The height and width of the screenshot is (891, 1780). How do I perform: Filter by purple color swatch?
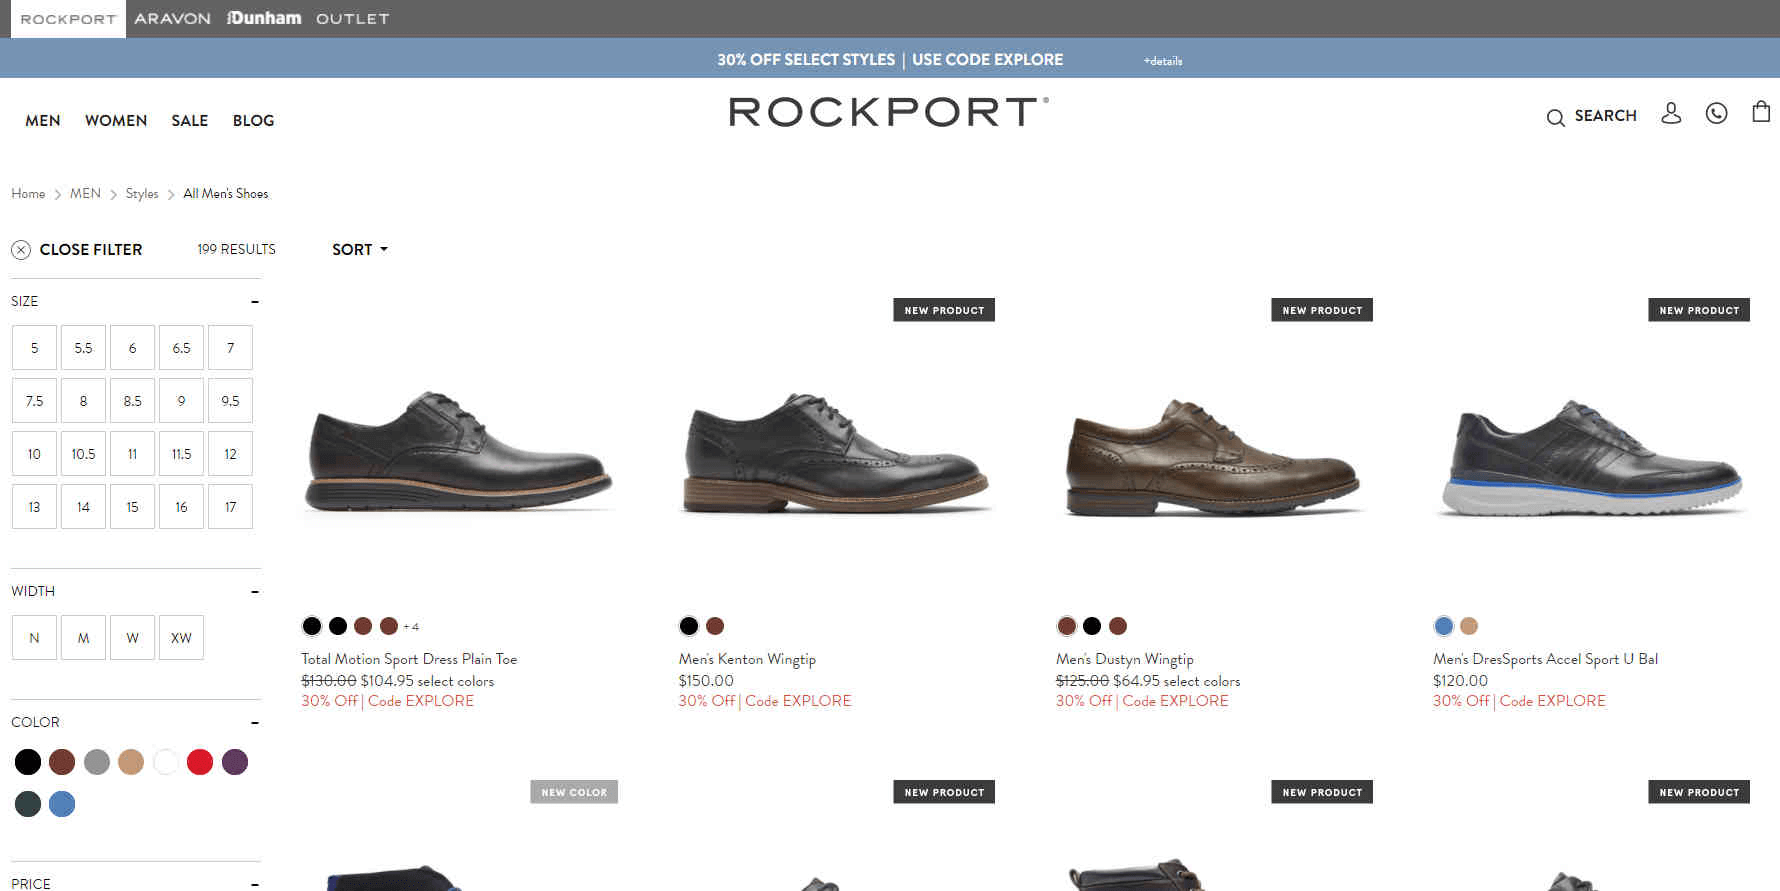pos(235,762)
